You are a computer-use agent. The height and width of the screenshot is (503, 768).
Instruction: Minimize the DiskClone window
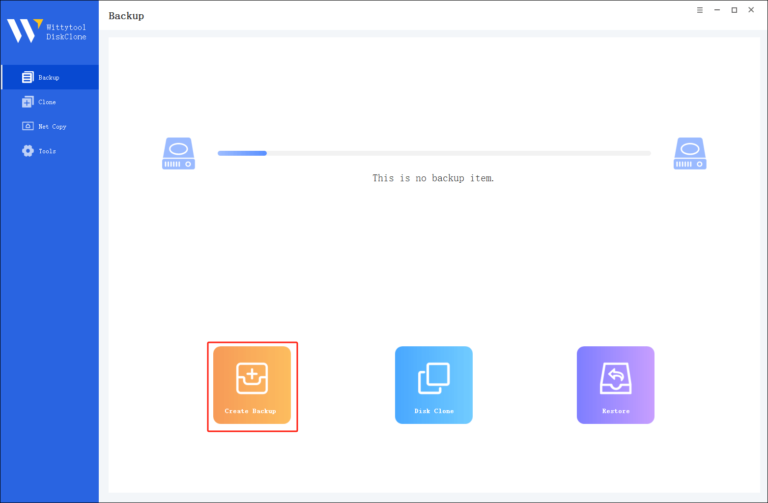(x=717, y=10)
